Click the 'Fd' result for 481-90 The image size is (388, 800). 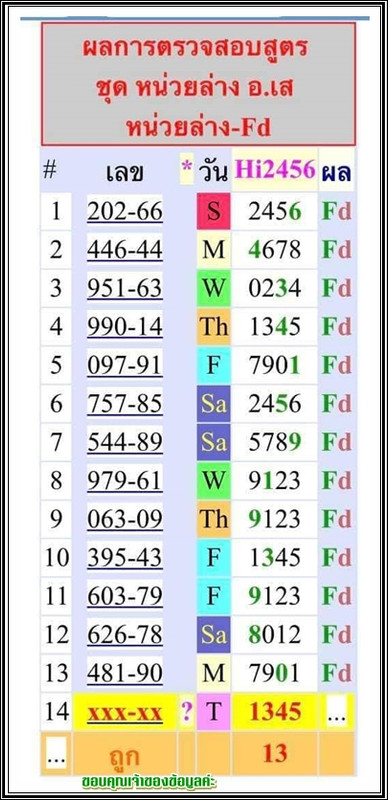click(336, 673)
